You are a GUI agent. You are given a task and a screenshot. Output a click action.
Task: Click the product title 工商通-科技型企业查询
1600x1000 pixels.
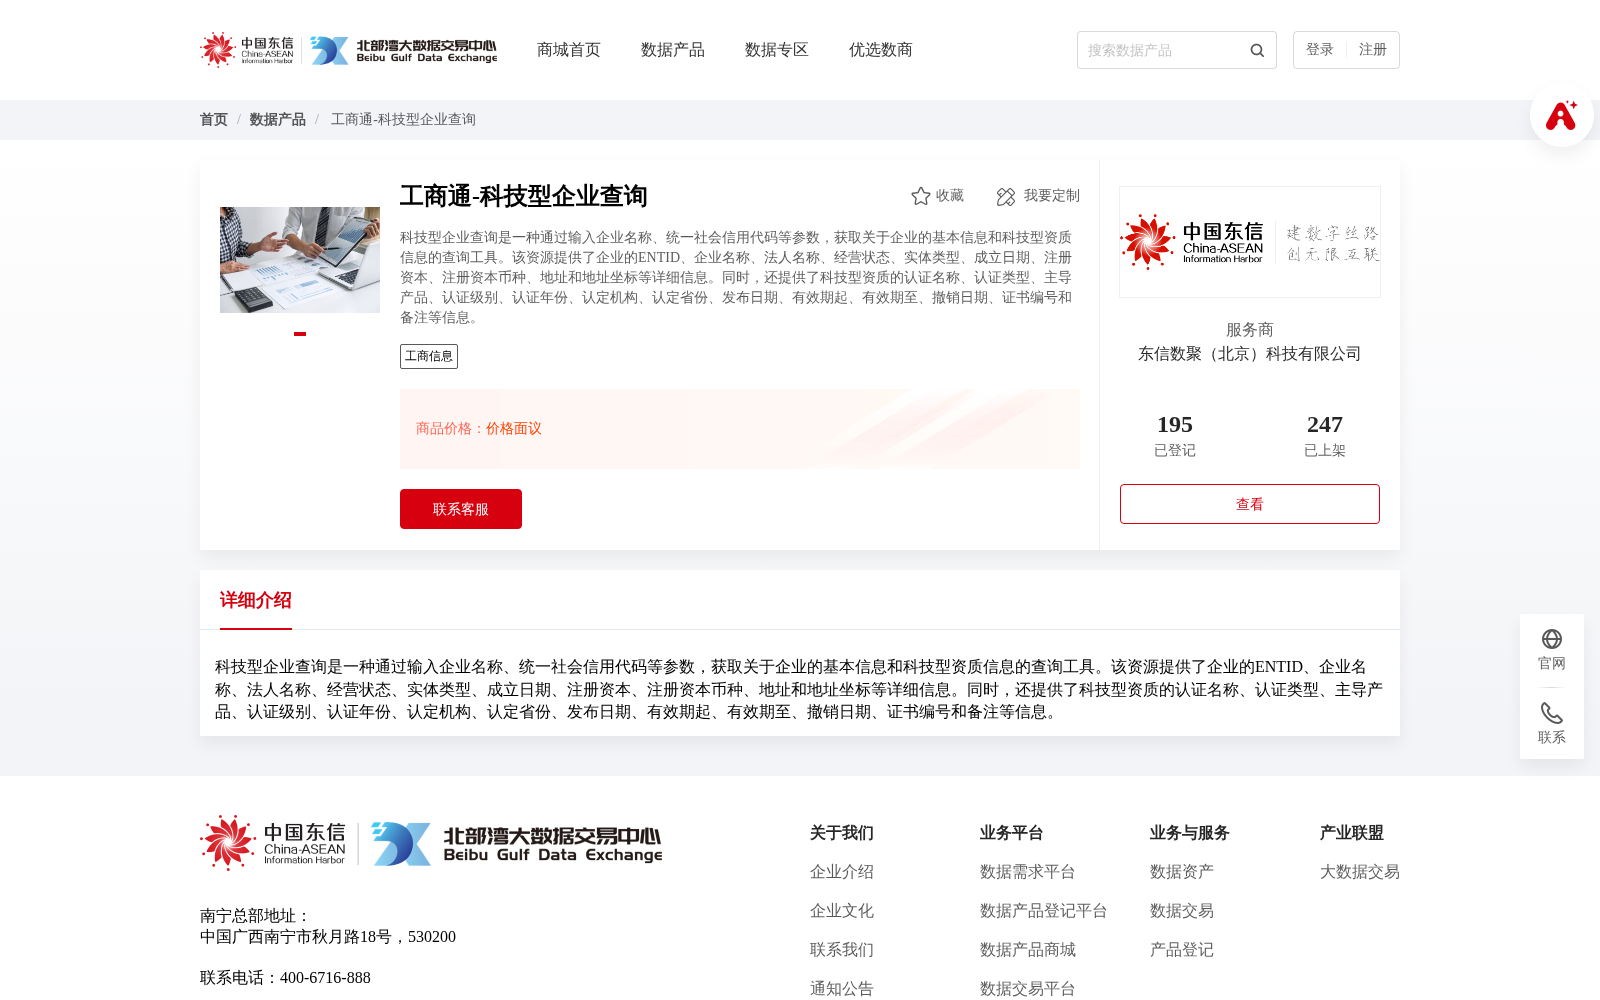(524, 196)
